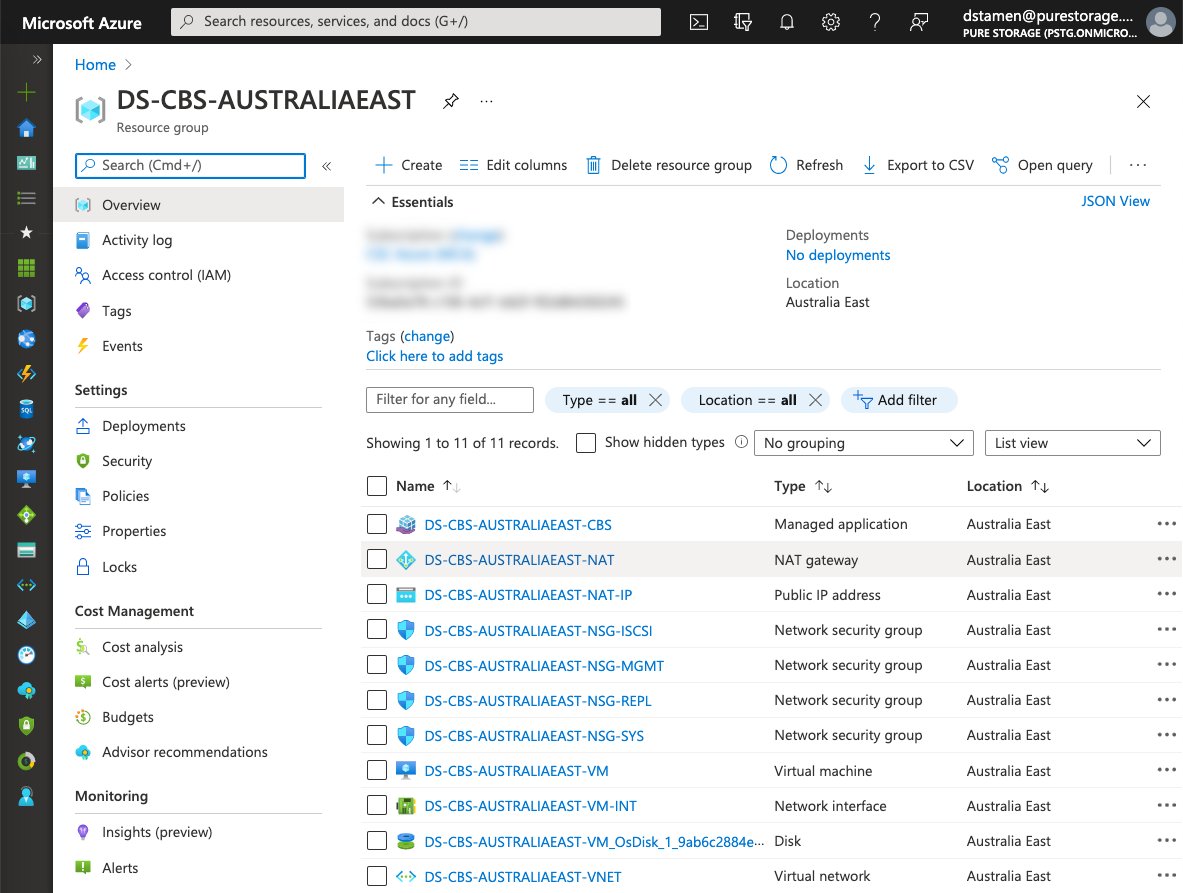
Task: Click the account avatar picture
Action: 1160,22
